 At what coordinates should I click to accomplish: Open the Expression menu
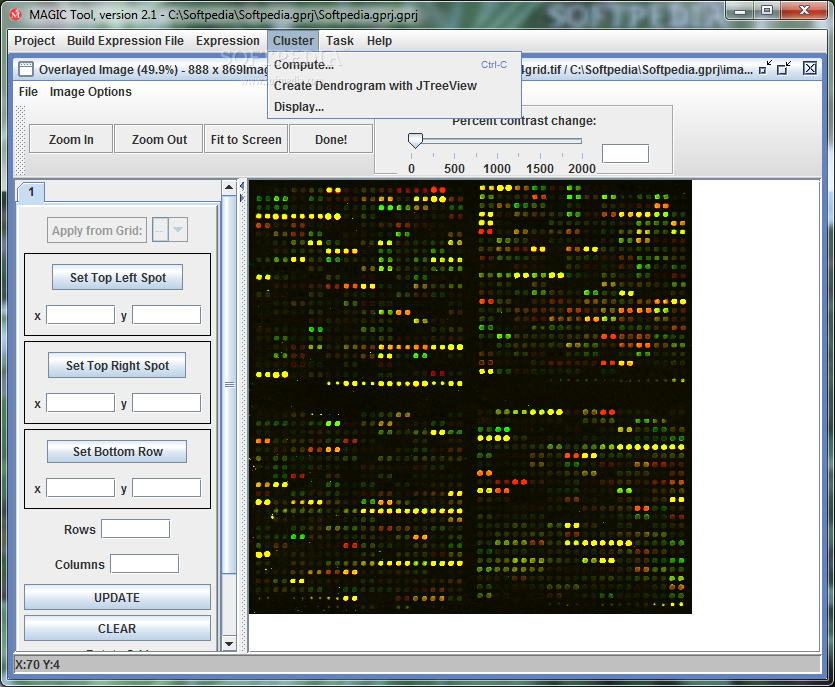(x=227, y=41)
